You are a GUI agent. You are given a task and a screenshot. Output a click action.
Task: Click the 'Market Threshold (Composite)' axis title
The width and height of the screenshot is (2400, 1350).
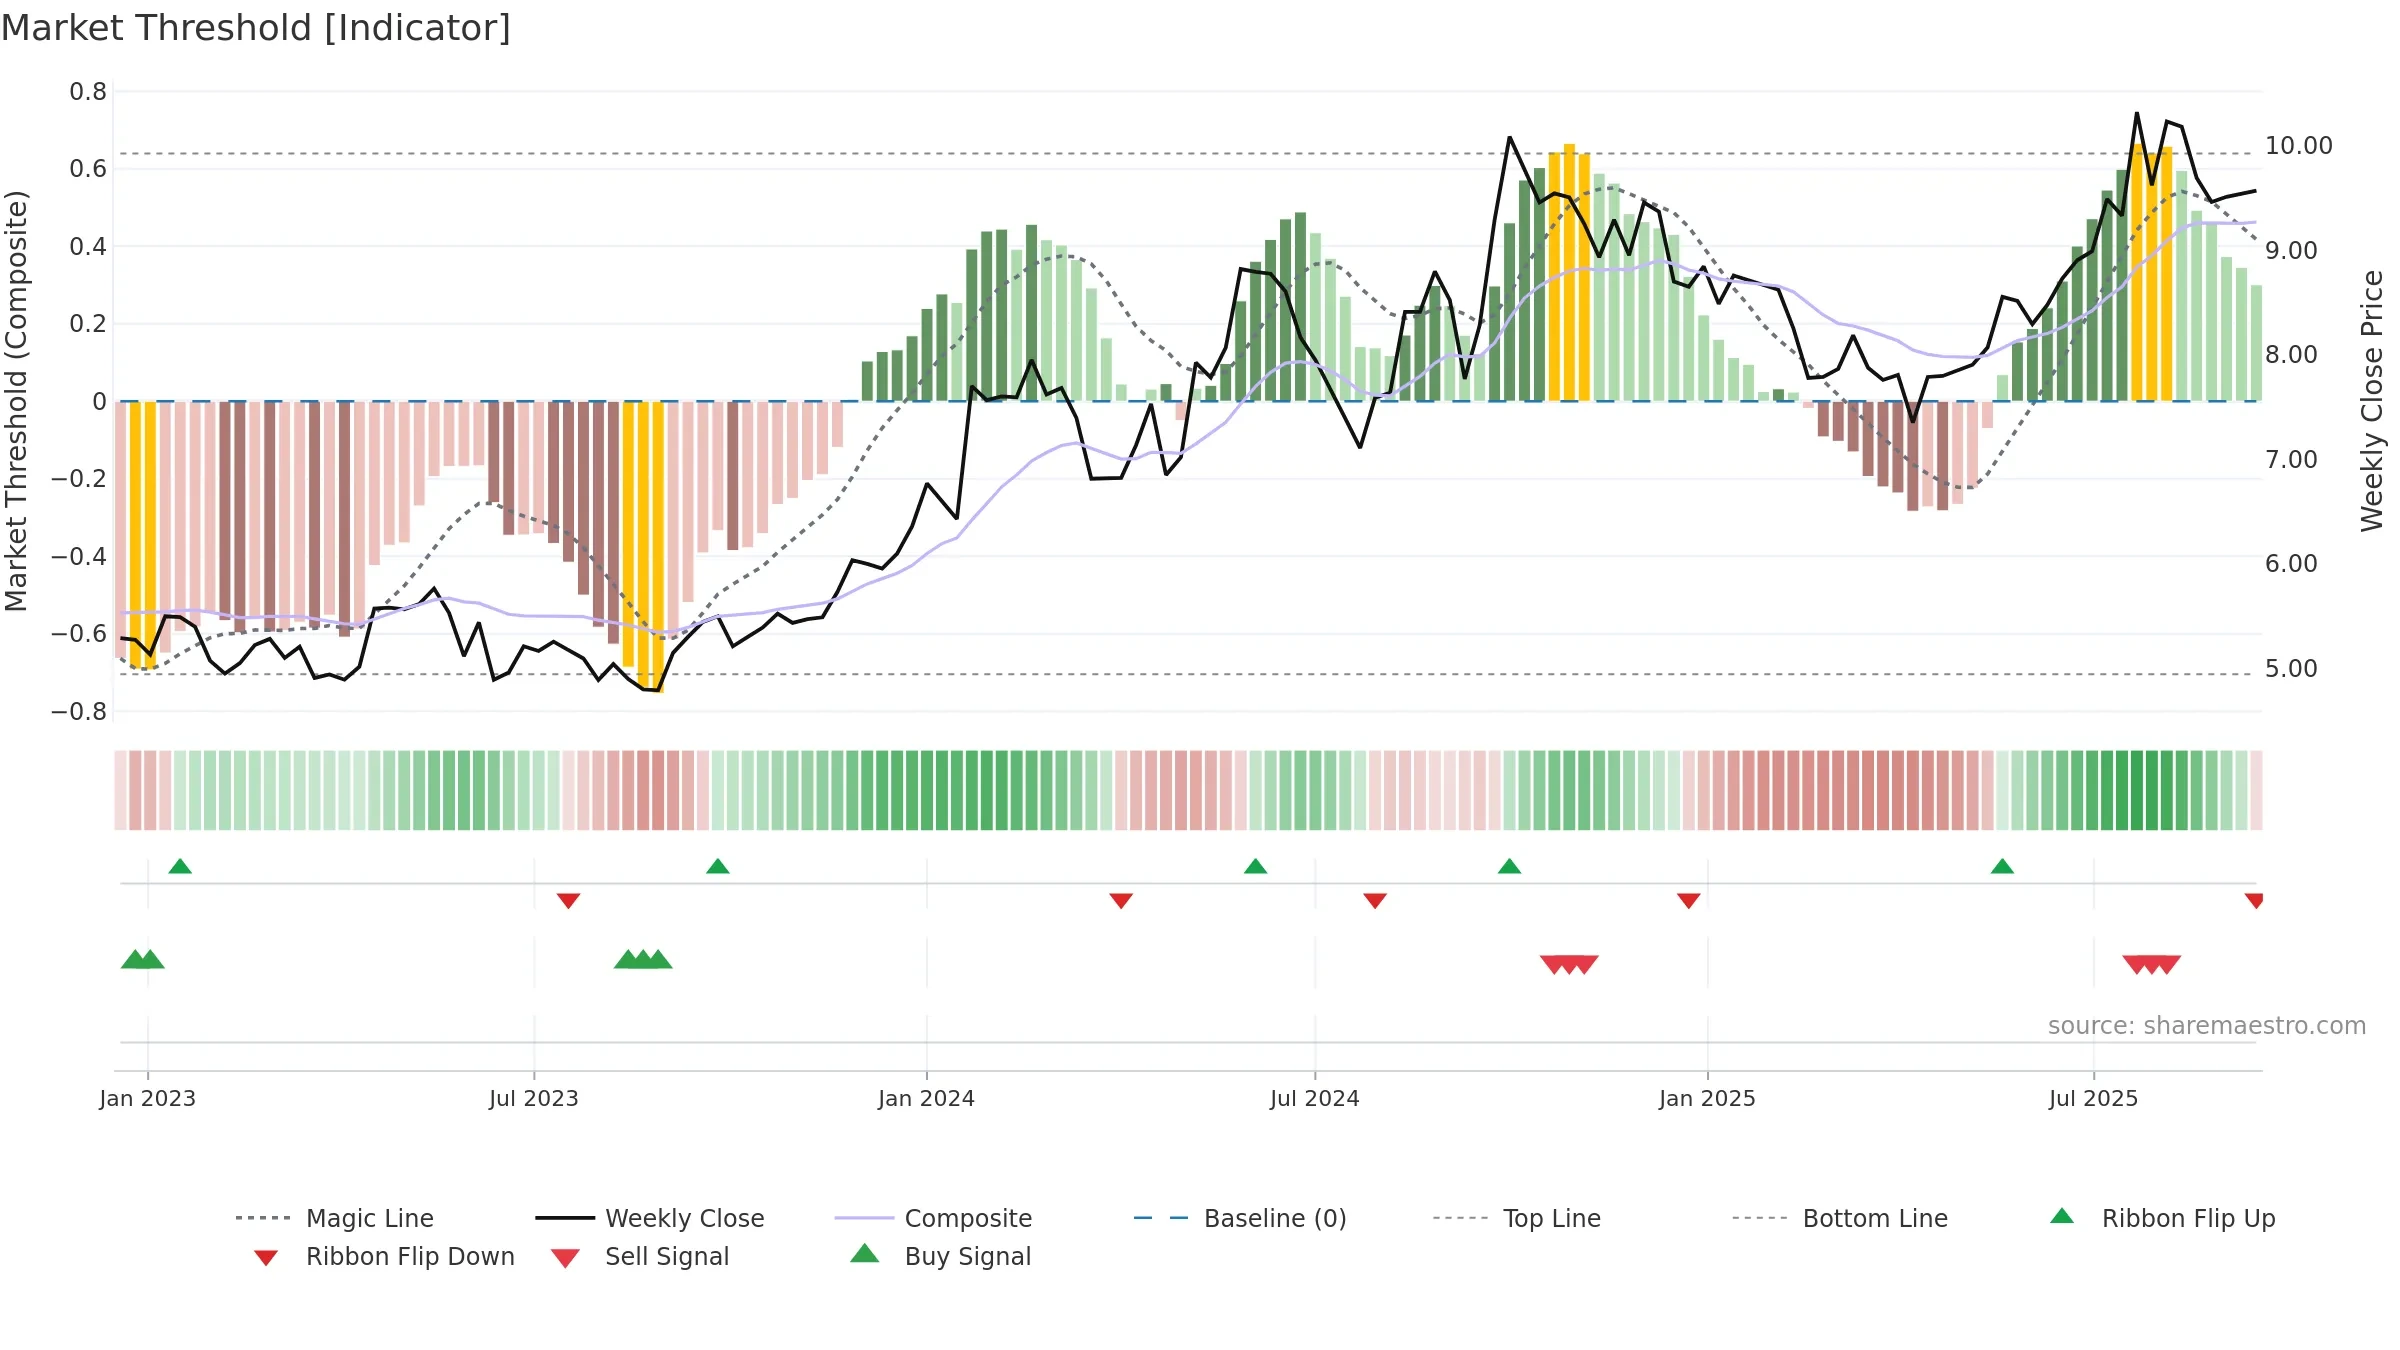tap(16, 401)
